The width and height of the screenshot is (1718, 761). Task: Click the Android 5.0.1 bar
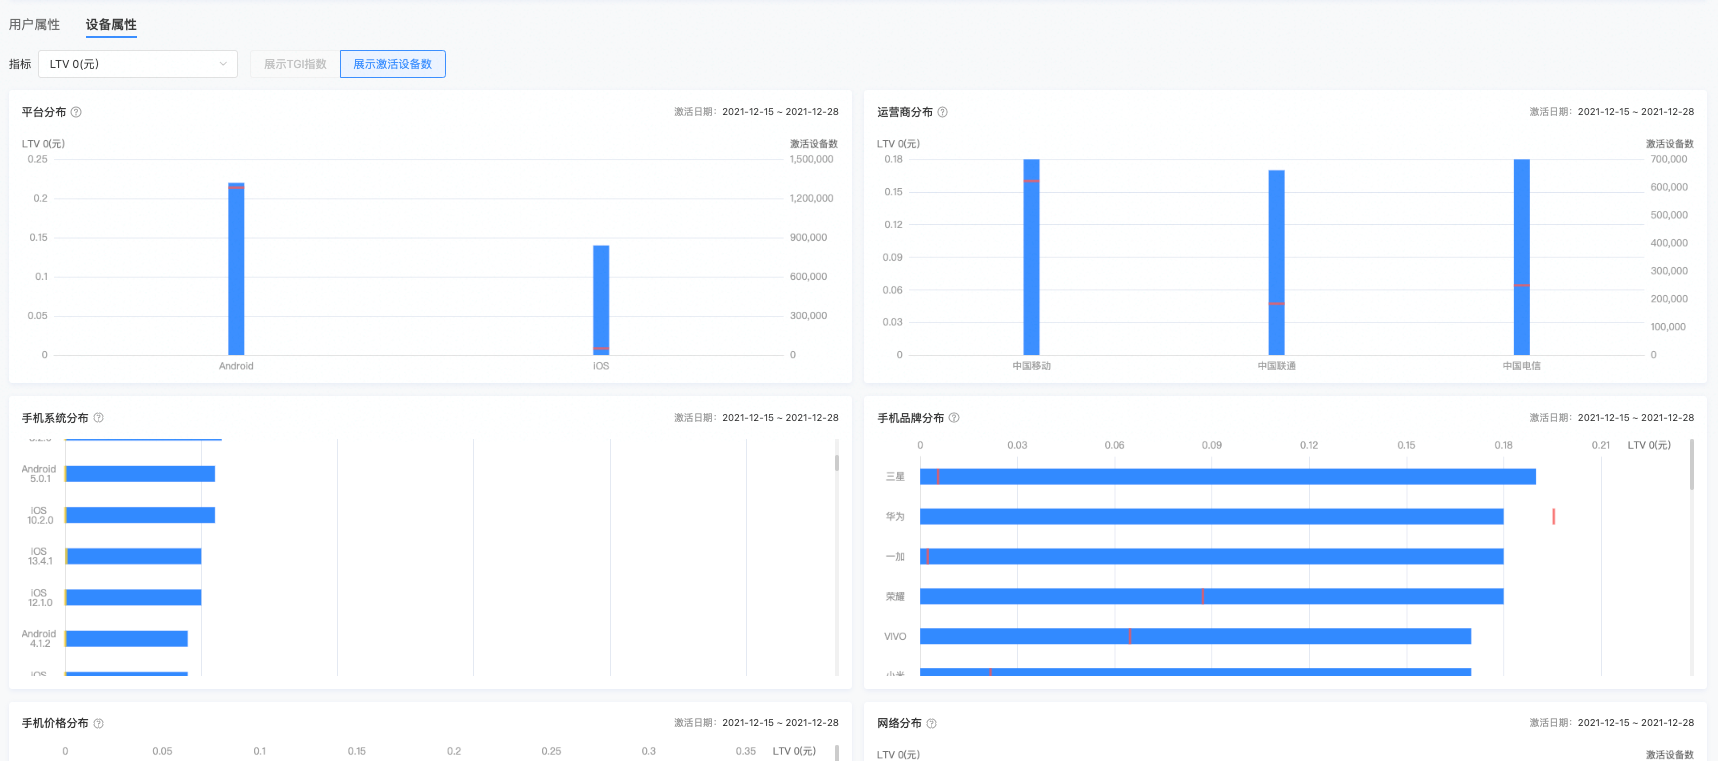pyautogui.click(x=140, y=474)
